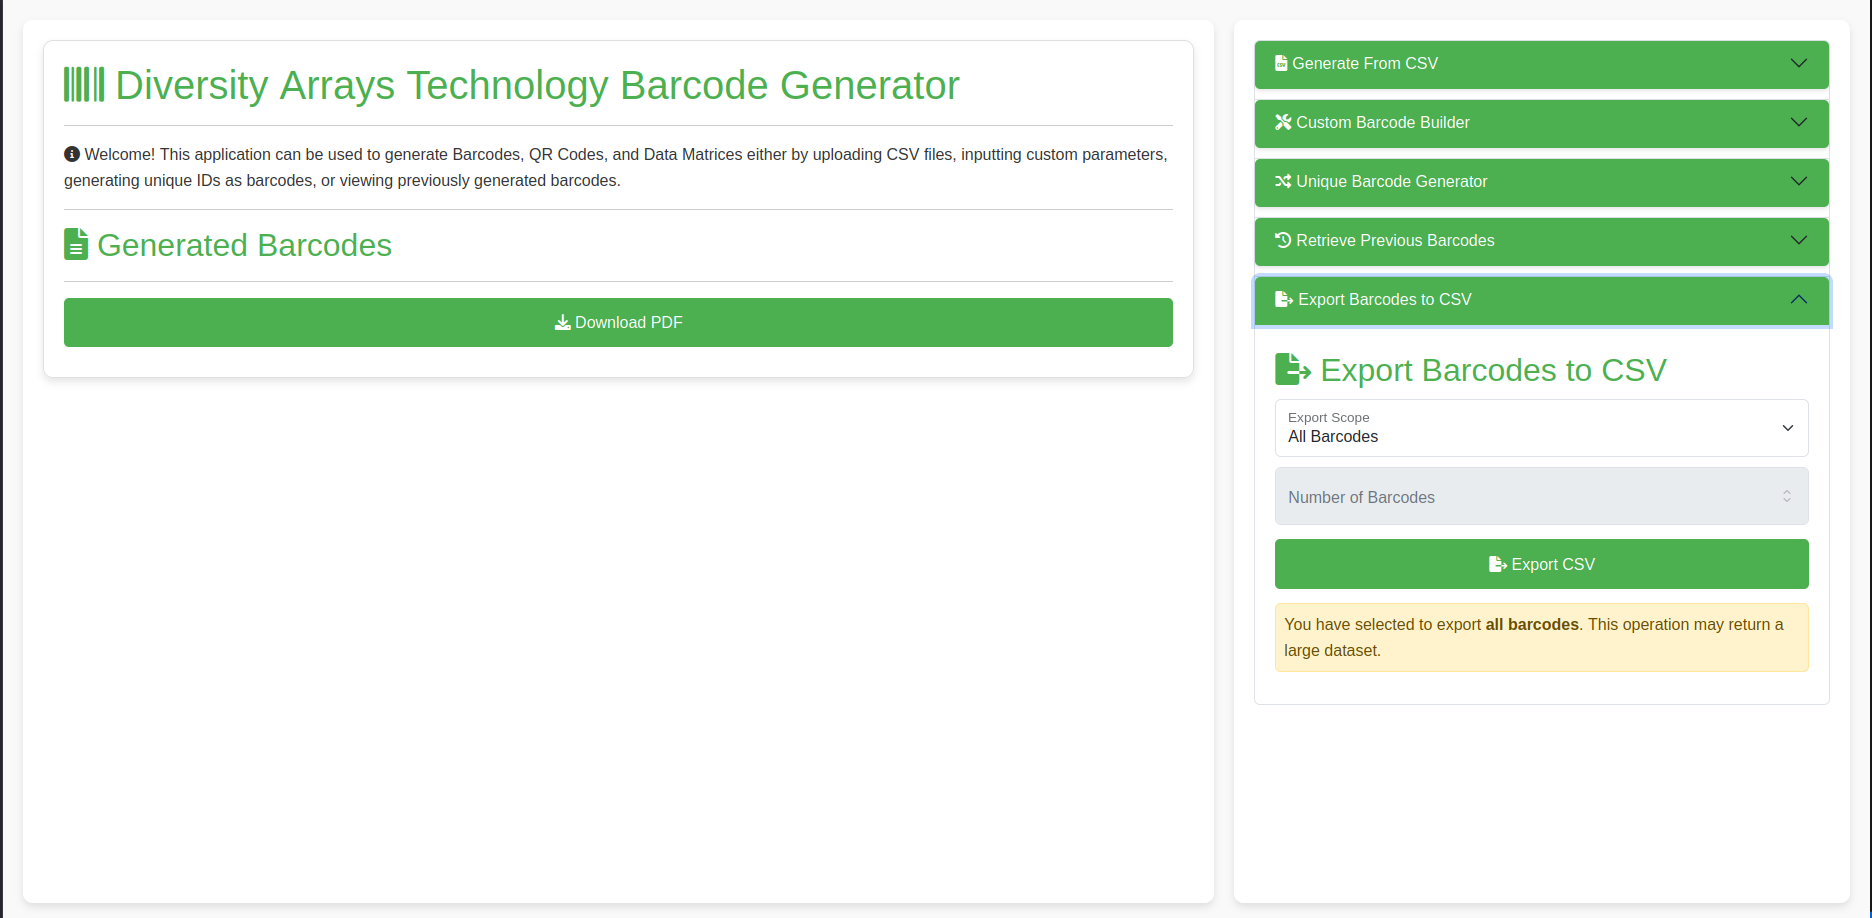Image resolution: width=1872 pixels, height=918 pixels.
Task: Collapse the Export Barcodes to CSV chevron
Action: pyautogui.click(x=1798, y=300)
